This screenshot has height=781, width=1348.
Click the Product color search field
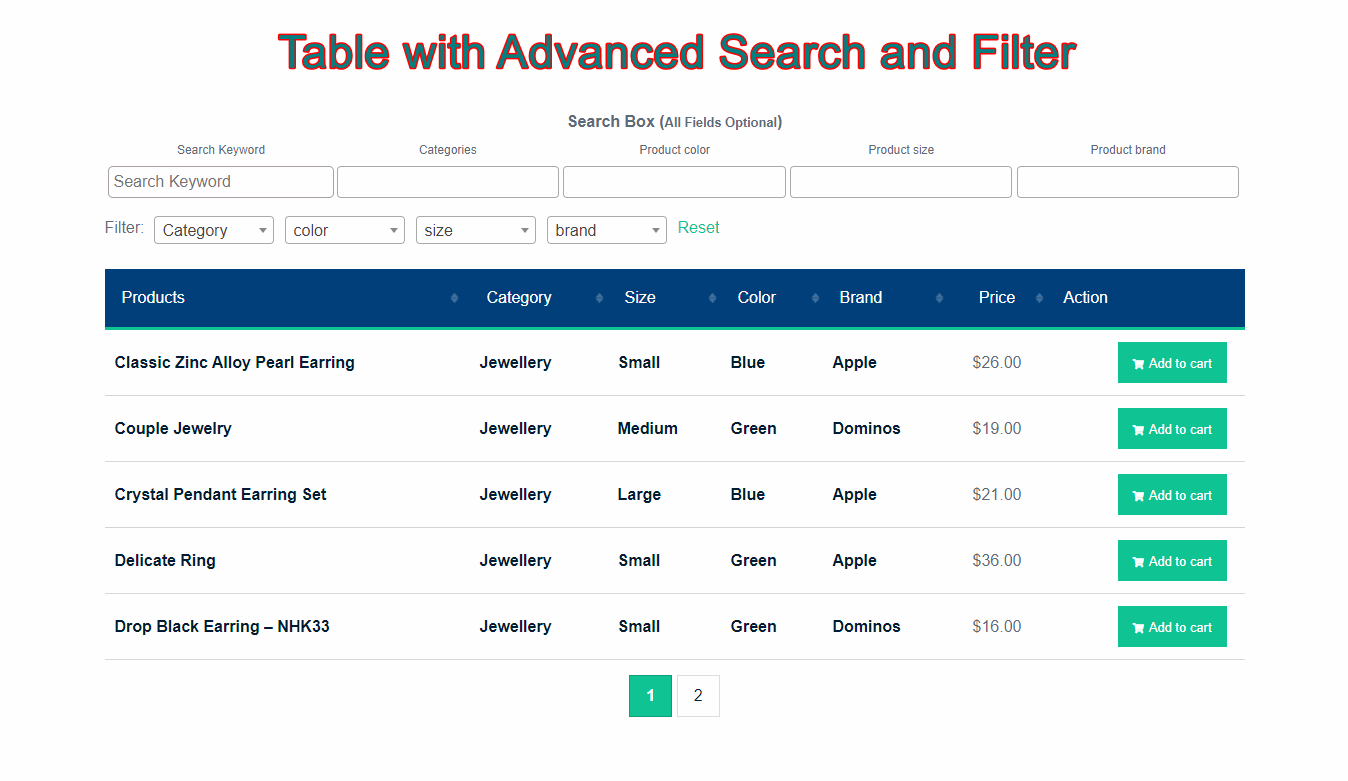674,182
